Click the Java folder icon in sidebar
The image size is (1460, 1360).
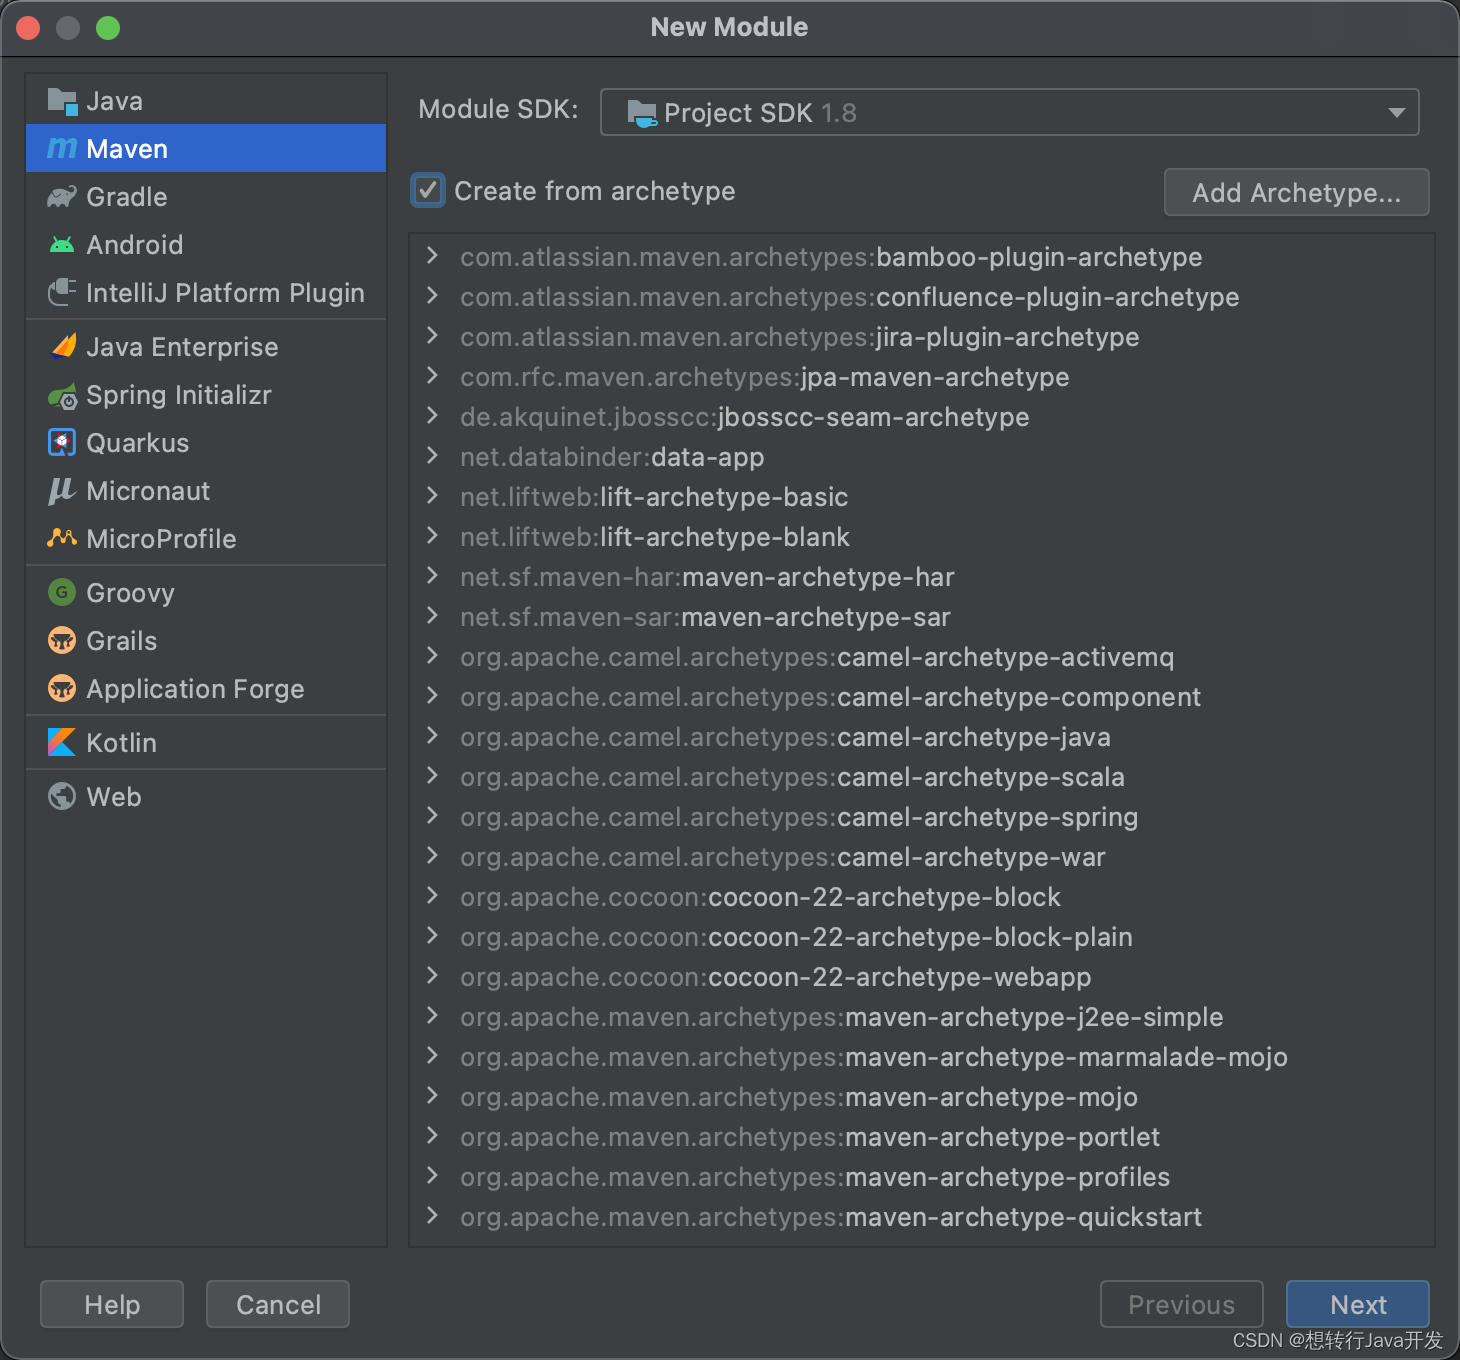[x=62, y=101]
